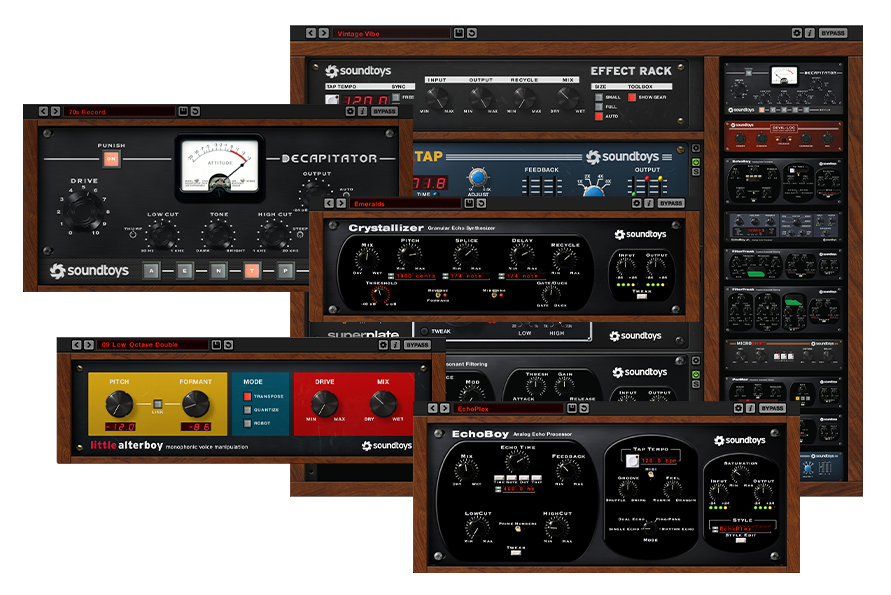This screenshot has height=595, width=891.
Task: Open the Style selector showing EchoPlex in EchoBoy
Action: 744,529
